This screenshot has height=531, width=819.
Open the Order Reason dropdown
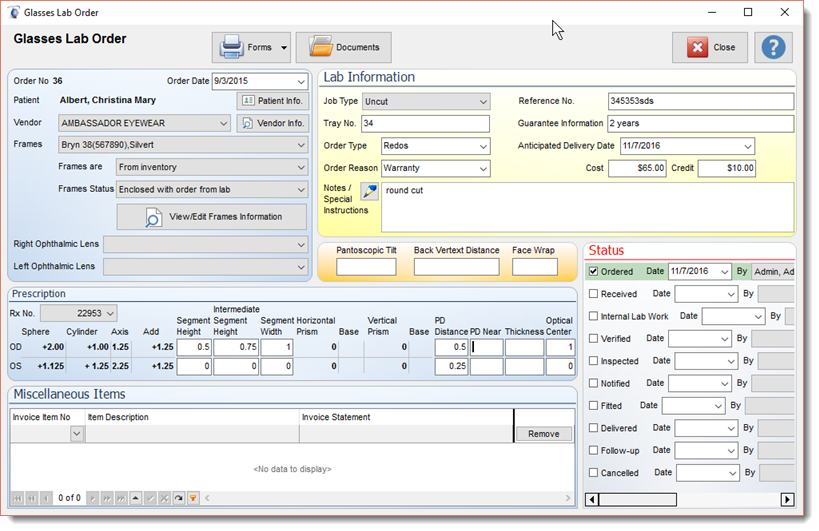484,169
